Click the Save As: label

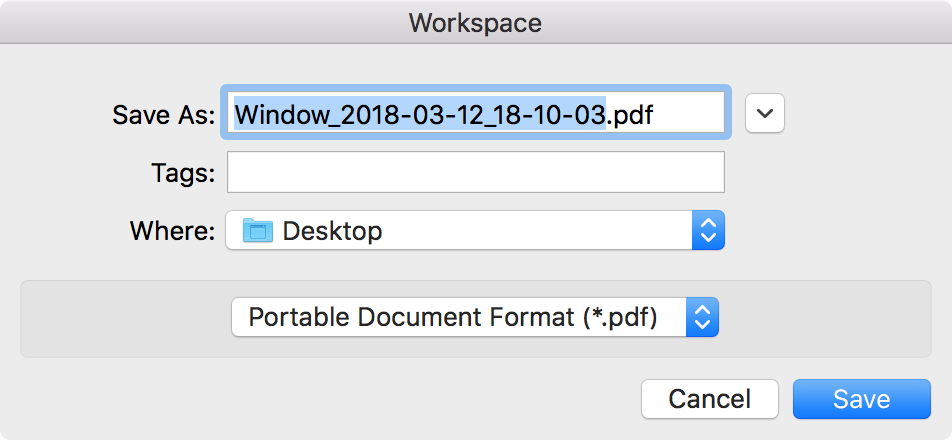click(x=164, y=114)
